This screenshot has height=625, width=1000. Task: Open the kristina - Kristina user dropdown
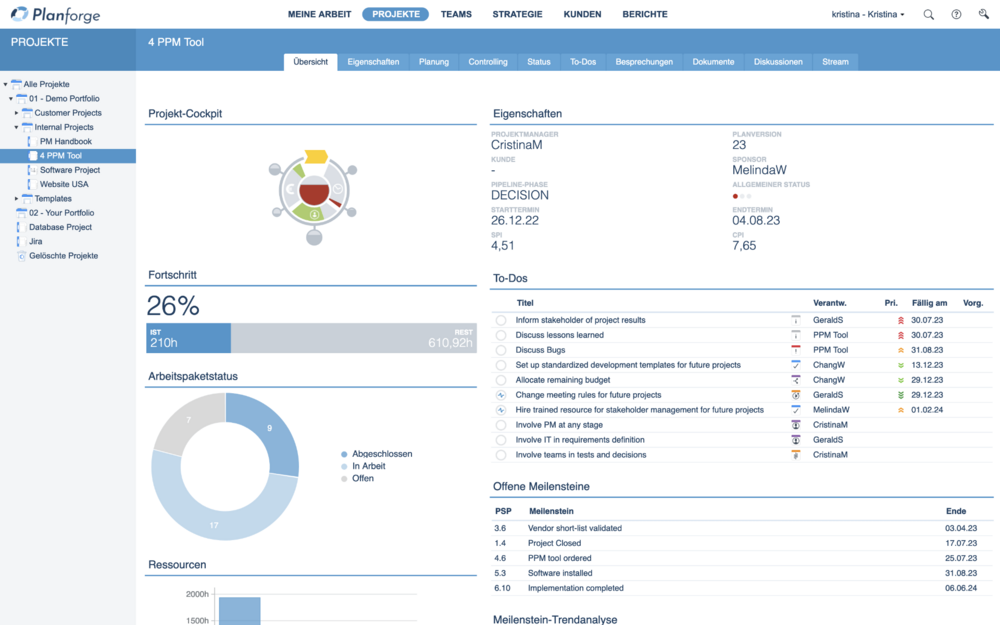867,15
